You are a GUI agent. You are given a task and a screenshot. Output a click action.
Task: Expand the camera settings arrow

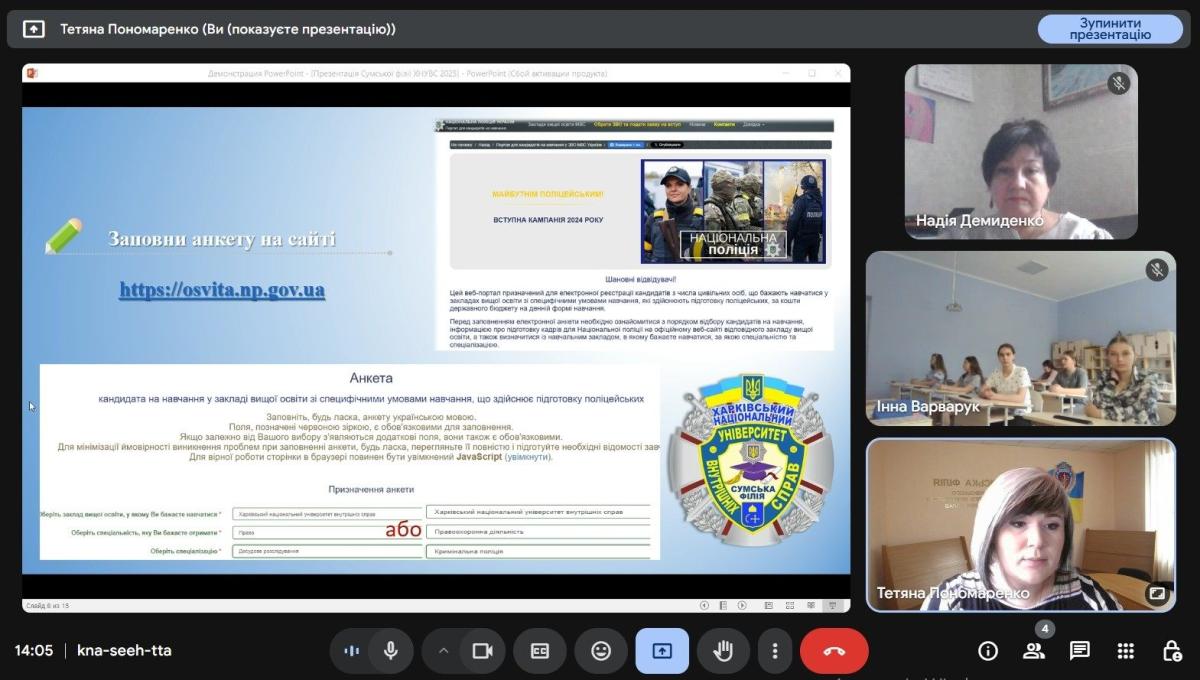(443, 651)
